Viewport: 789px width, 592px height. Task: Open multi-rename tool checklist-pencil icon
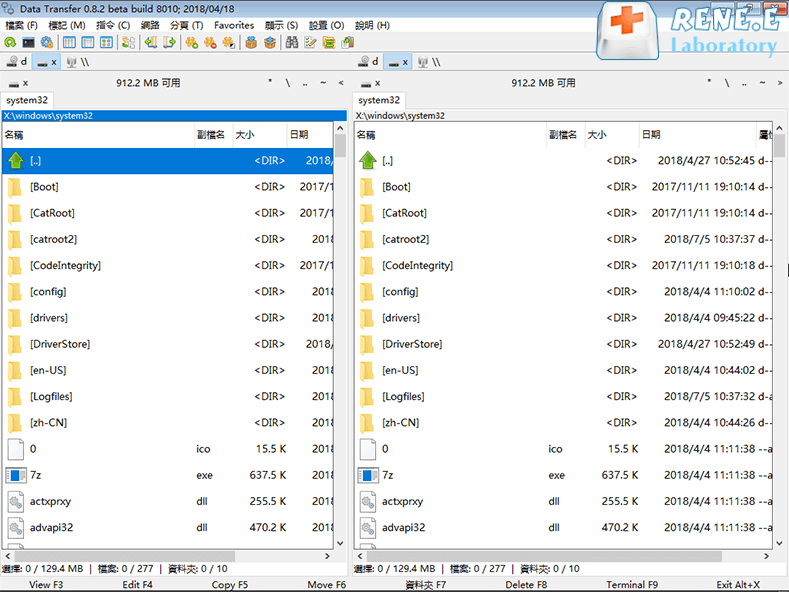click(x=310, y=43)
